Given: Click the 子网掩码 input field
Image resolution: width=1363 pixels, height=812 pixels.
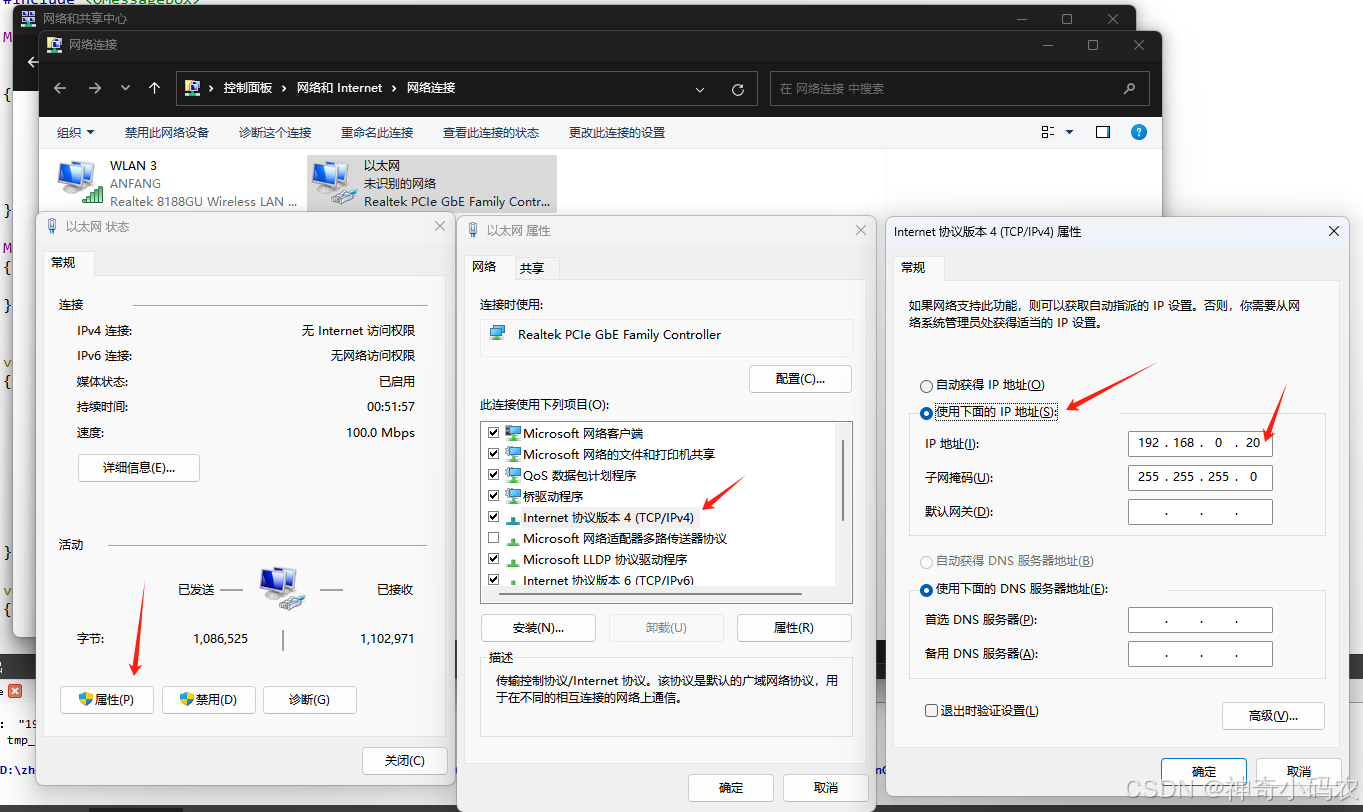Looking at the screenshot, I should (x=1200, y=477).
